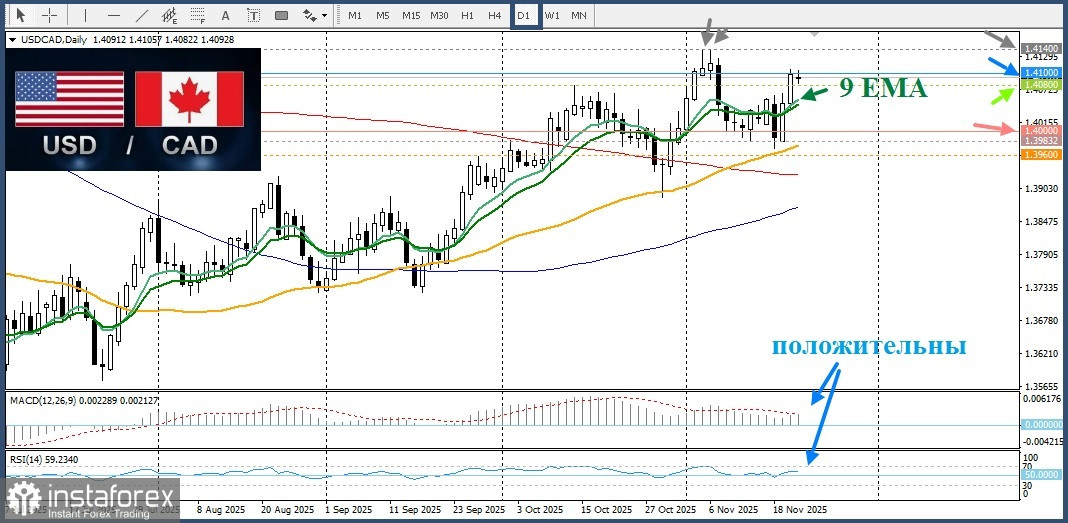This screenshot has height=523, width=1068.
Task: Click the 1.39832 price label
Action: tap(1039, 140)
